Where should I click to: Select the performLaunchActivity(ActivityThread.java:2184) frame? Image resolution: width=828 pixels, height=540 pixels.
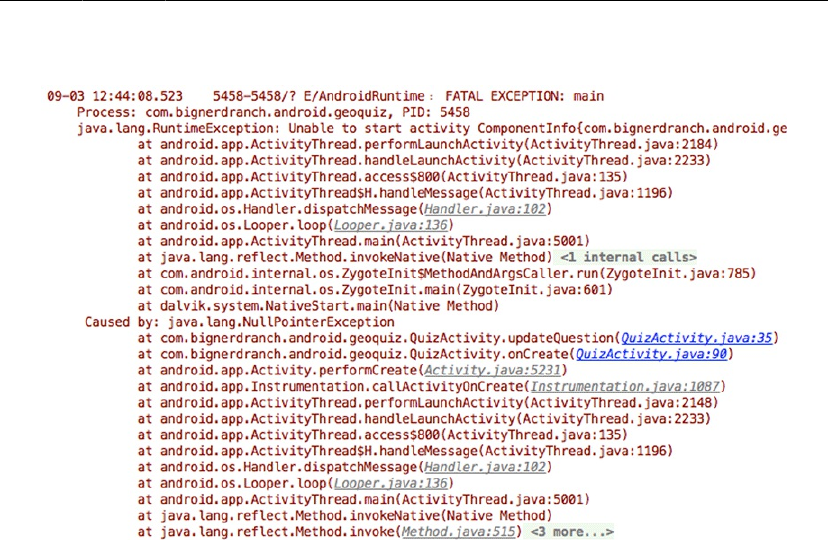point(428,144)
